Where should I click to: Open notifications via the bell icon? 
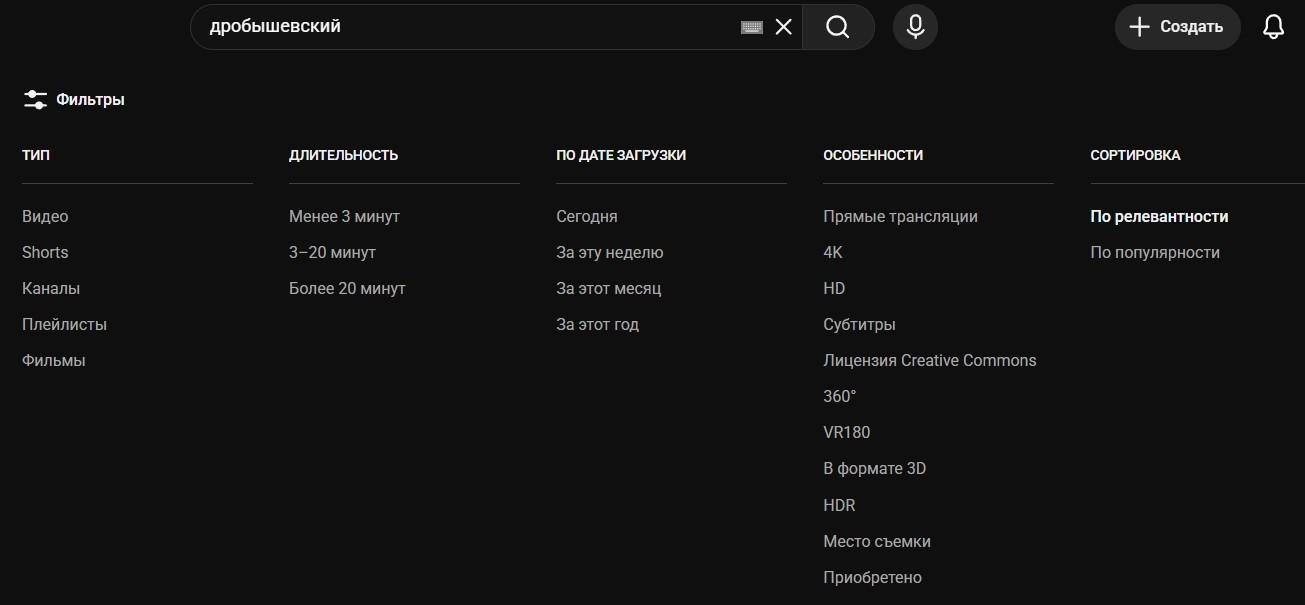tap(1273, 27)
